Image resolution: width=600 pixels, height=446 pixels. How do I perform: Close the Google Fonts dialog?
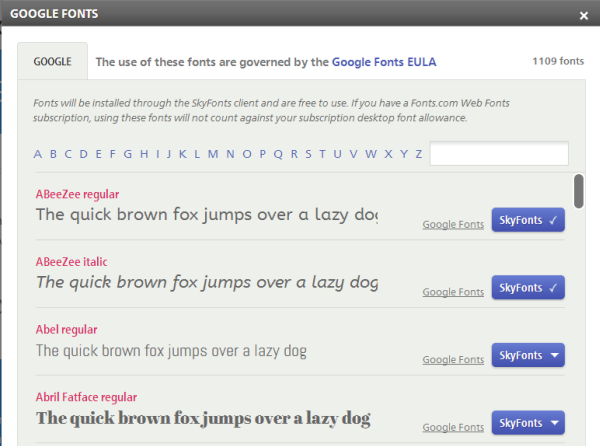[x=584, y=16]
